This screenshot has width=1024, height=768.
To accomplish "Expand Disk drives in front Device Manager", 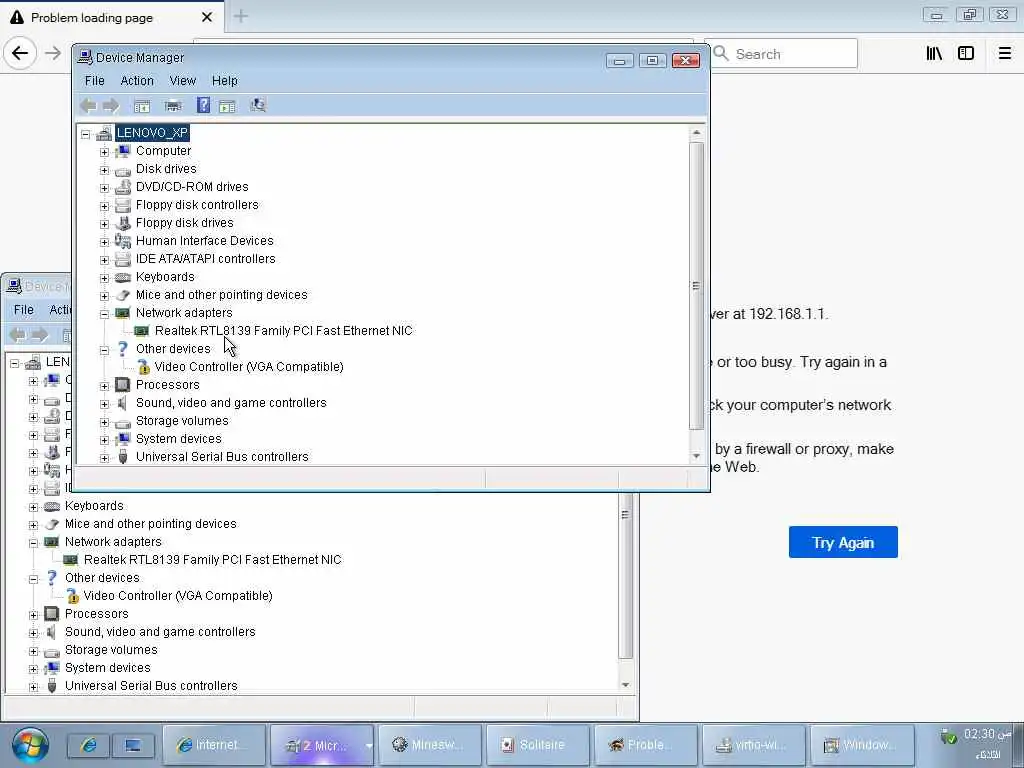I will [x=104, y=170].
